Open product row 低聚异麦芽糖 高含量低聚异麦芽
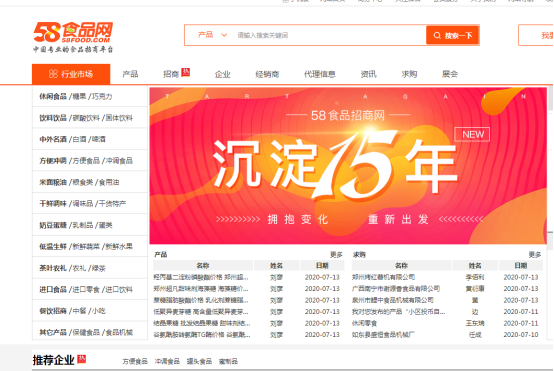The width and height of the screenshot is (554, 371). coord(201,312)
